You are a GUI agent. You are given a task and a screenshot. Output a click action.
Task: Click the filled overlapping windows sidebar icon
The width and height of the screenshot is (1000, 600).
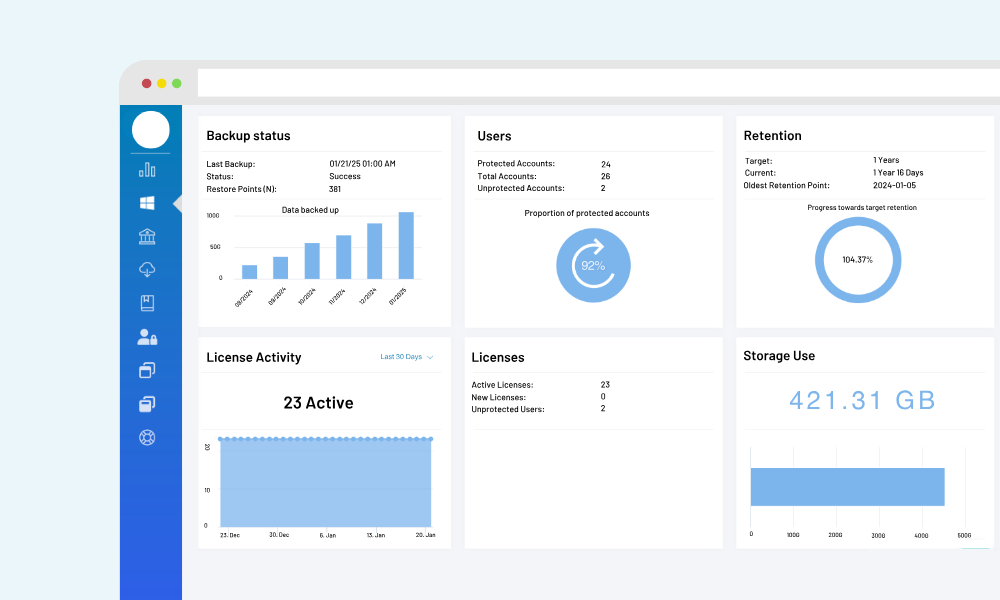tap(147, 404)
